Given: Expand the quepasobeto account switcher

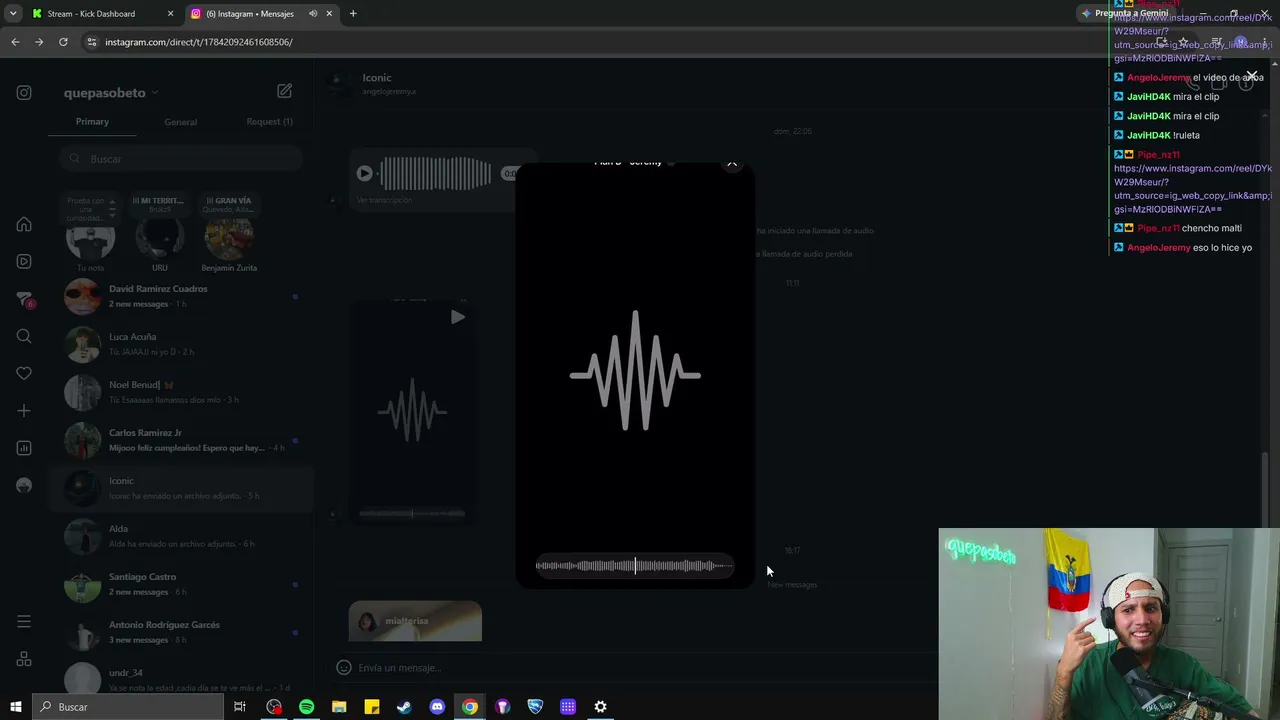Looking at the screenshot, I should pyautogui.click(x=111, y=93).
